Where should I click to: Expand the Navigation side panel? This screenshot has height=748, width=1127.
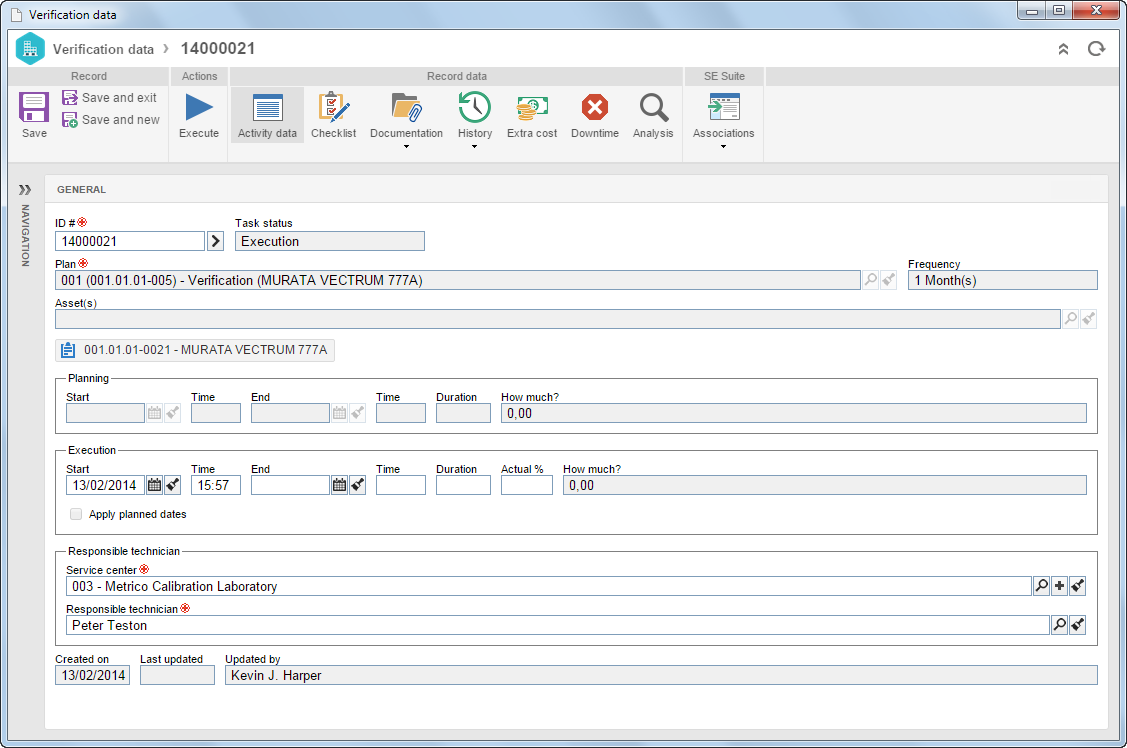click(x=25, y=190)
